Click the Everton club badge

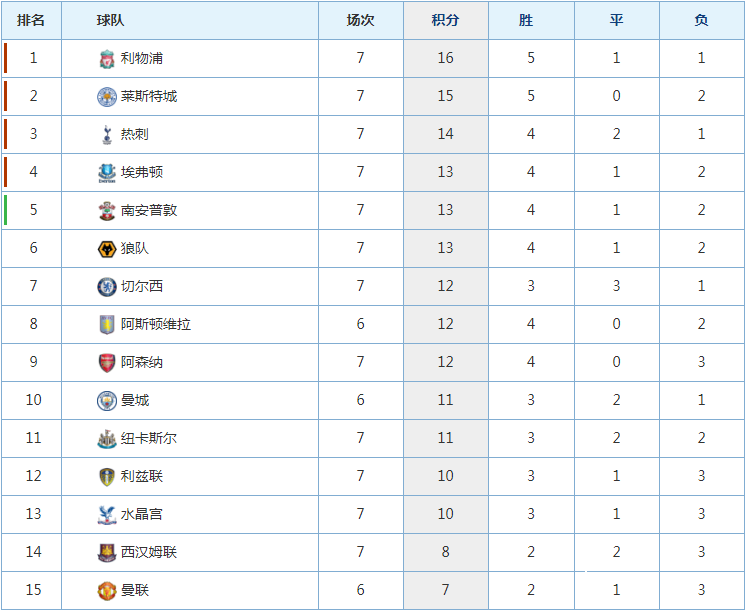107,173
